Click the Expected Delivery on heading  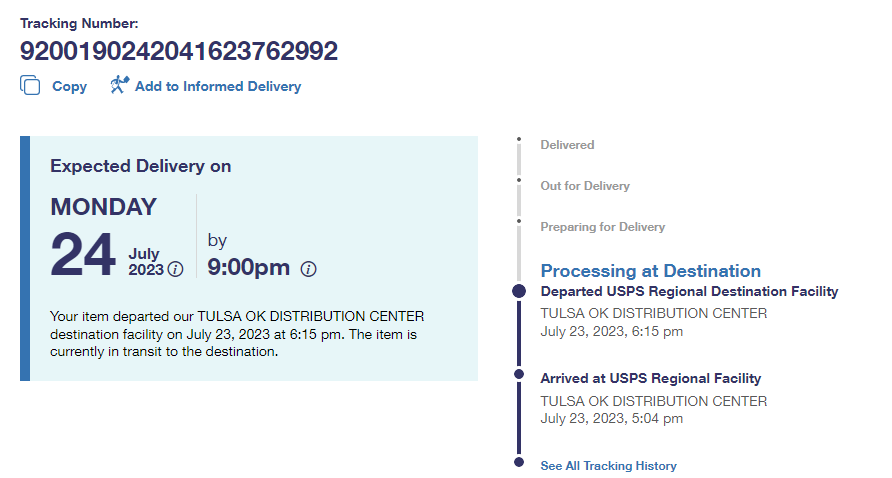[x=141, y=167]
